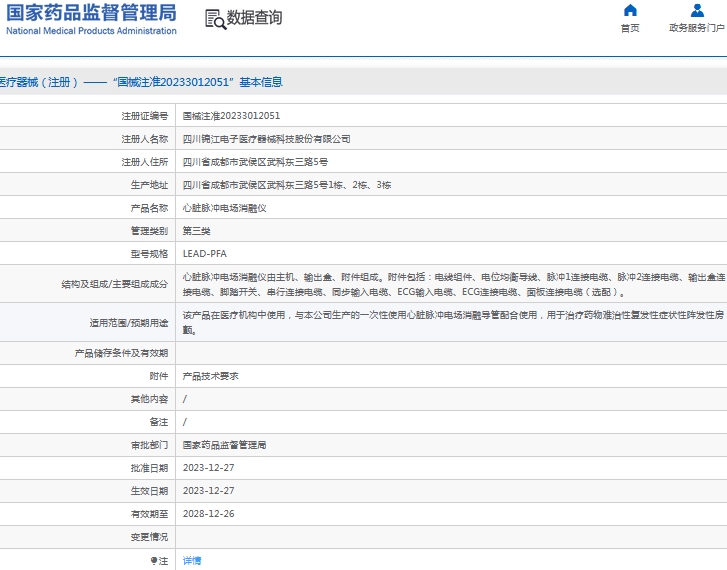Click the 有效期至 row label

[x=149, y=514]
